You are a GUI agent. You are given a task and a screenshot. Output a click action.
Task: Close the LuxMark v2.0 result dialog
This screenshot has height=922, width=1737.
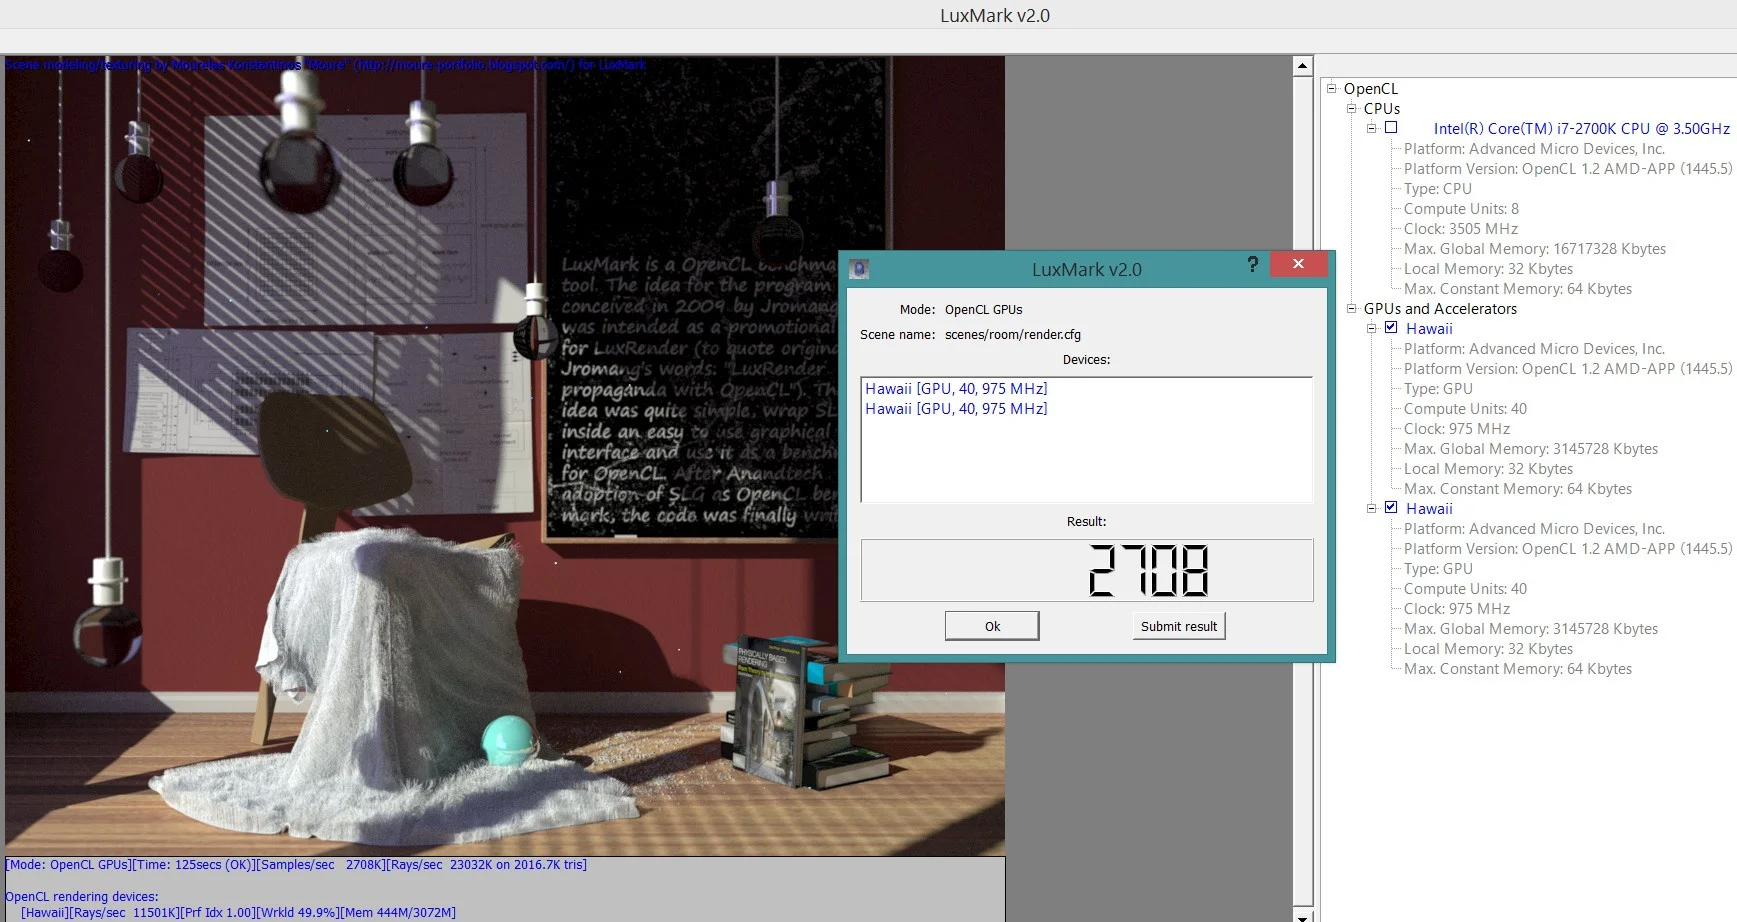point(1298,264)
